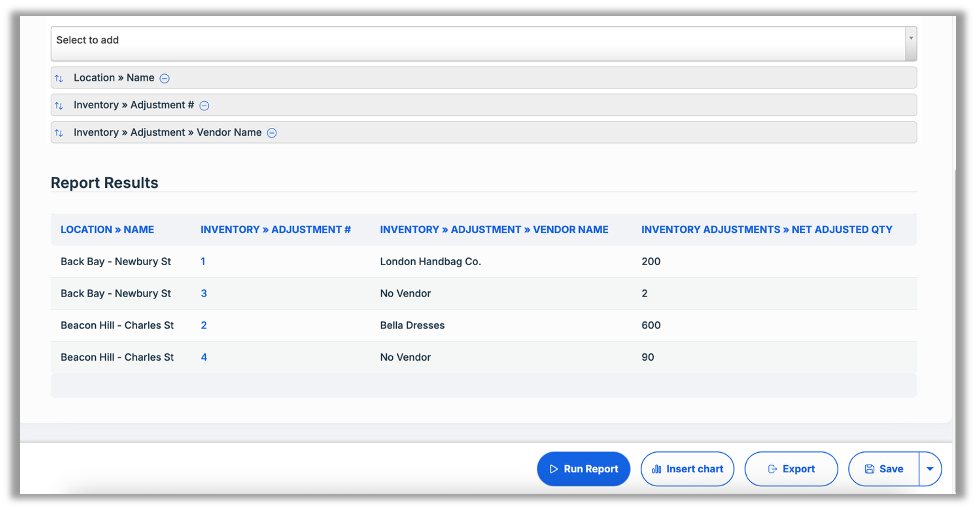This screenshot has width=976, height=510.
Task: Remove the Inventory » Adjustment # field
Action: 204,105
